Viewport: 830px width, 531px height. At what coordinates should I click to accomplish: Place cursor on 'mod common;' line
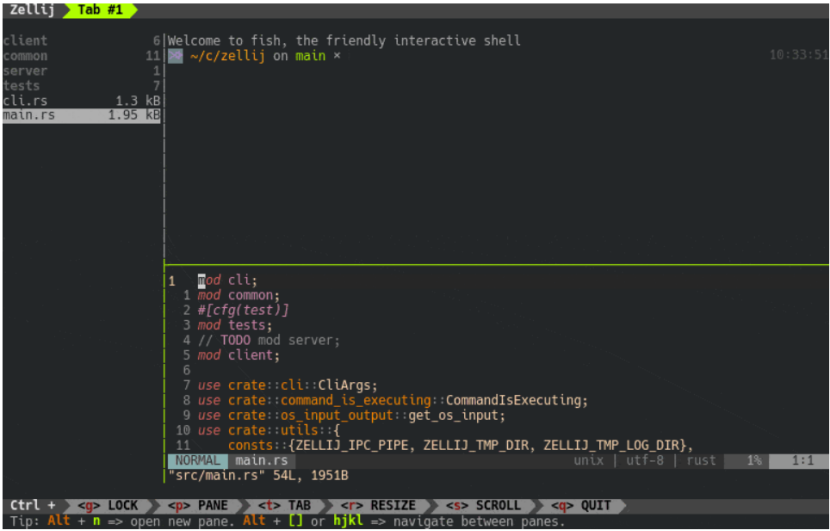pos(239,295)
